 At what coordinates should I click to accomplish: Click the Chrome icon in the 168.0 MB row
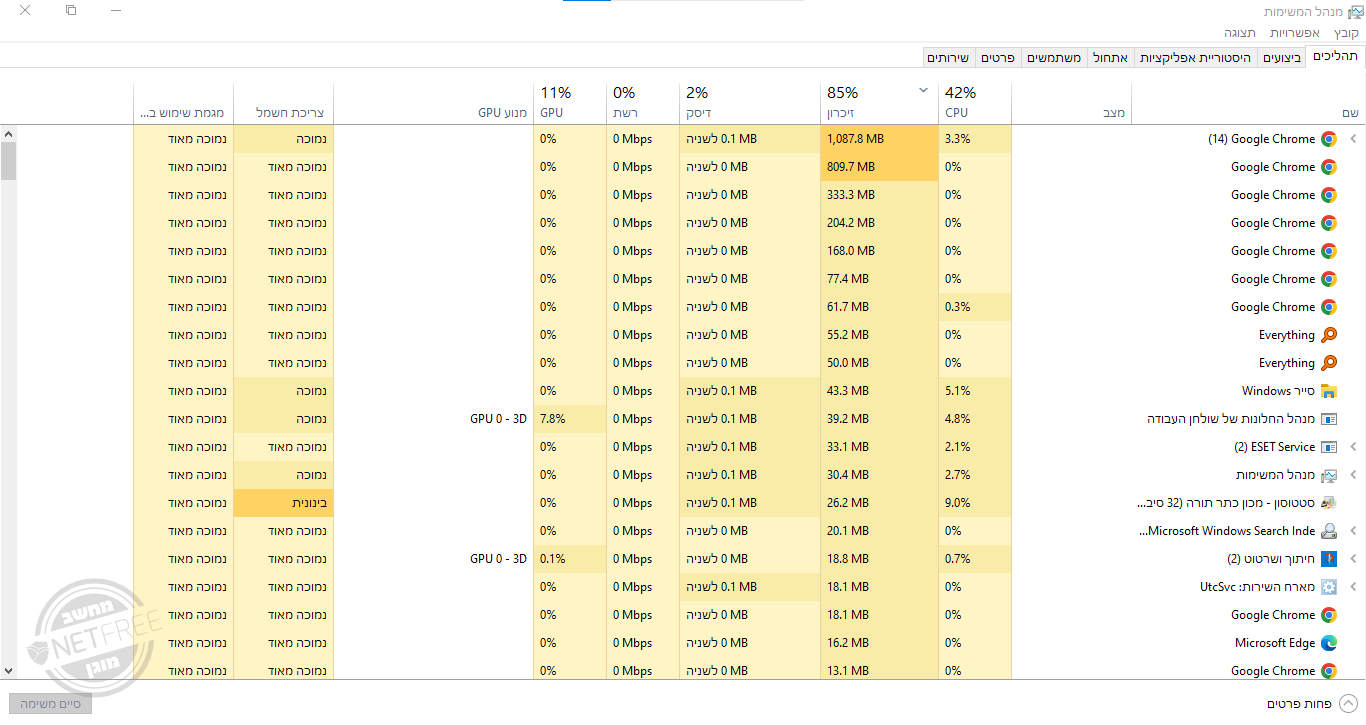1329,251
